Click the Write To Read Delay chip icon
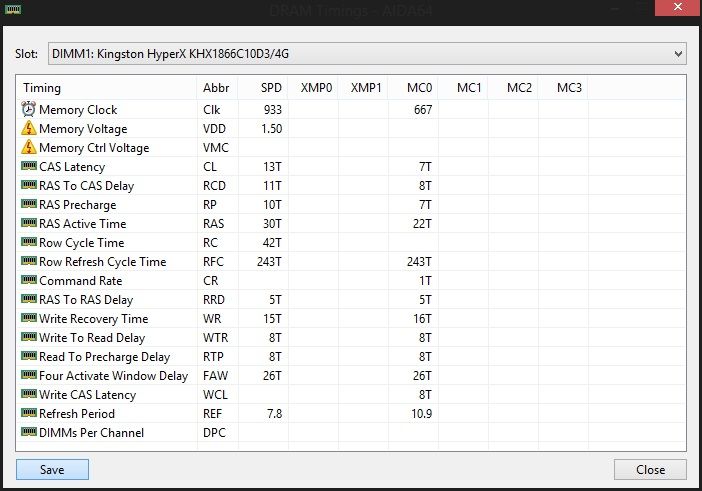The height and width of the screenshot is (491, 702). [x=29, y=337]
